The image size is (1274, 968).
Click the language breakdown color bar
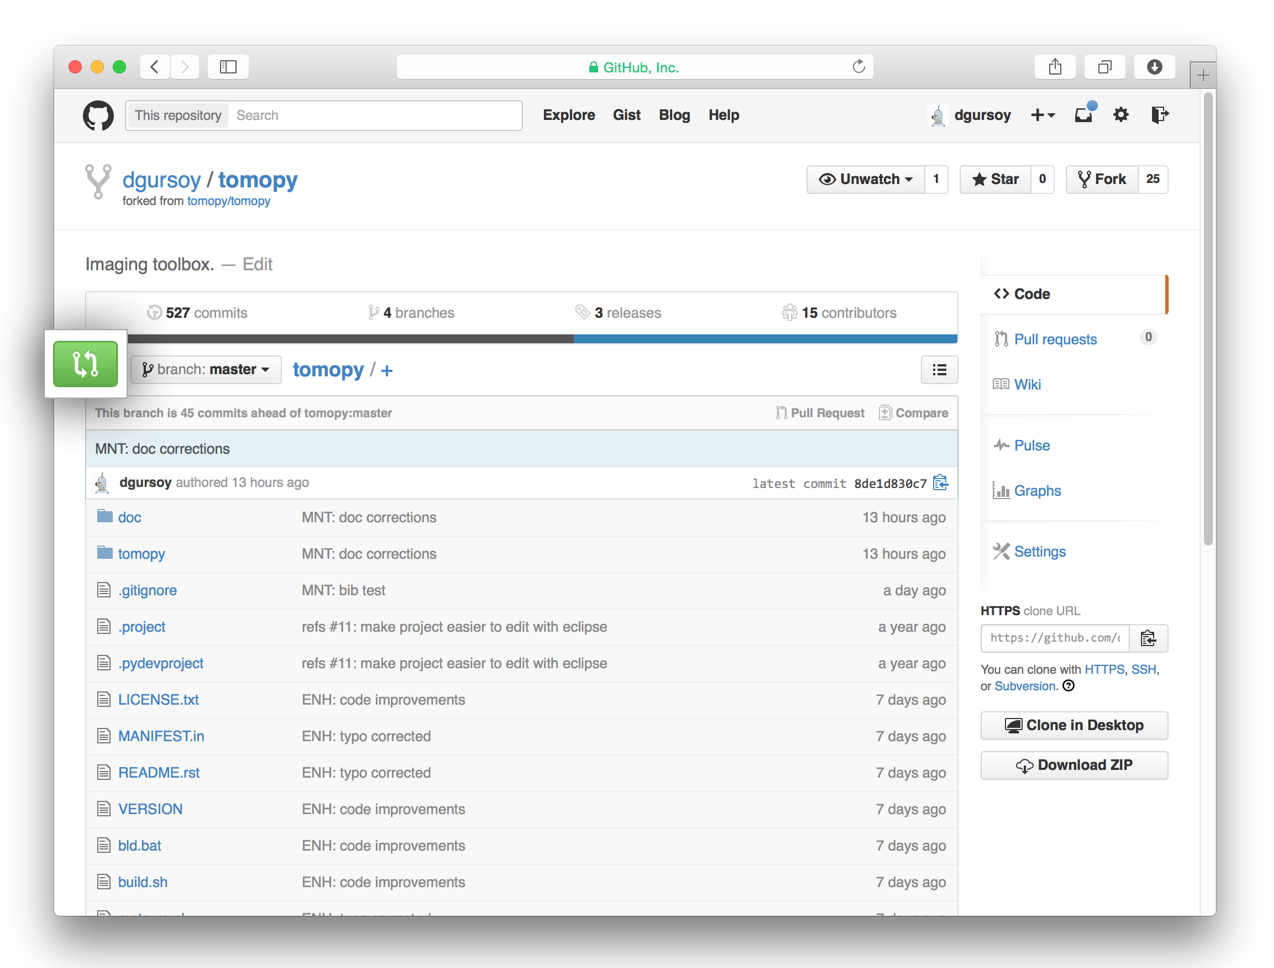pyautogui.click(x=521, y=339)
